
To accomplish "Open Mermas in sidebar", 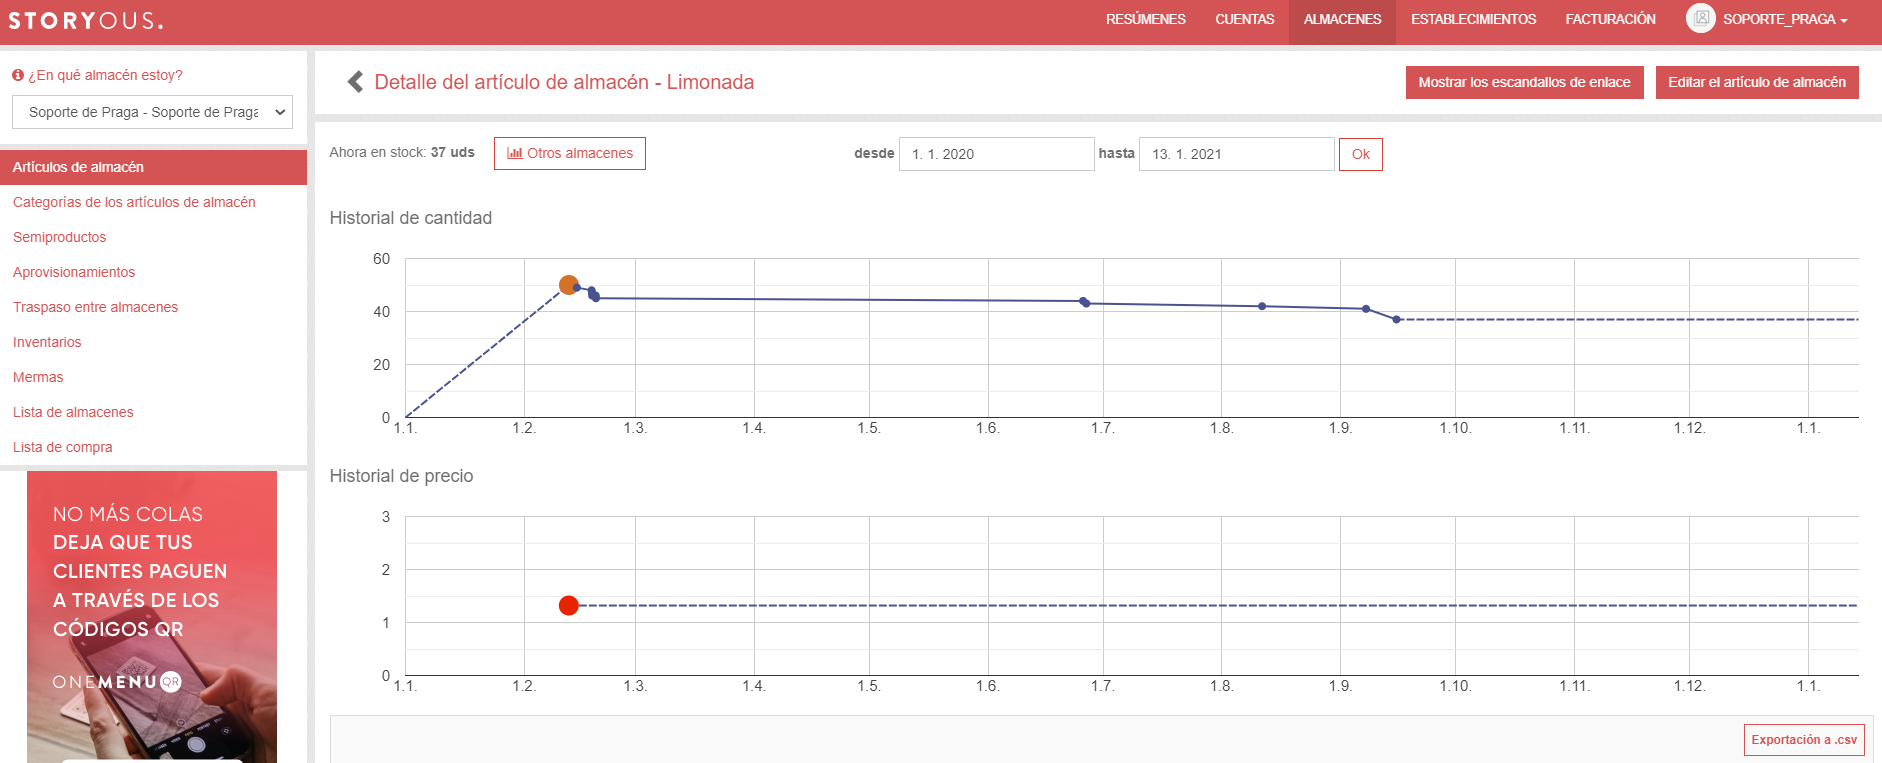I will click(x=38, y=377).
